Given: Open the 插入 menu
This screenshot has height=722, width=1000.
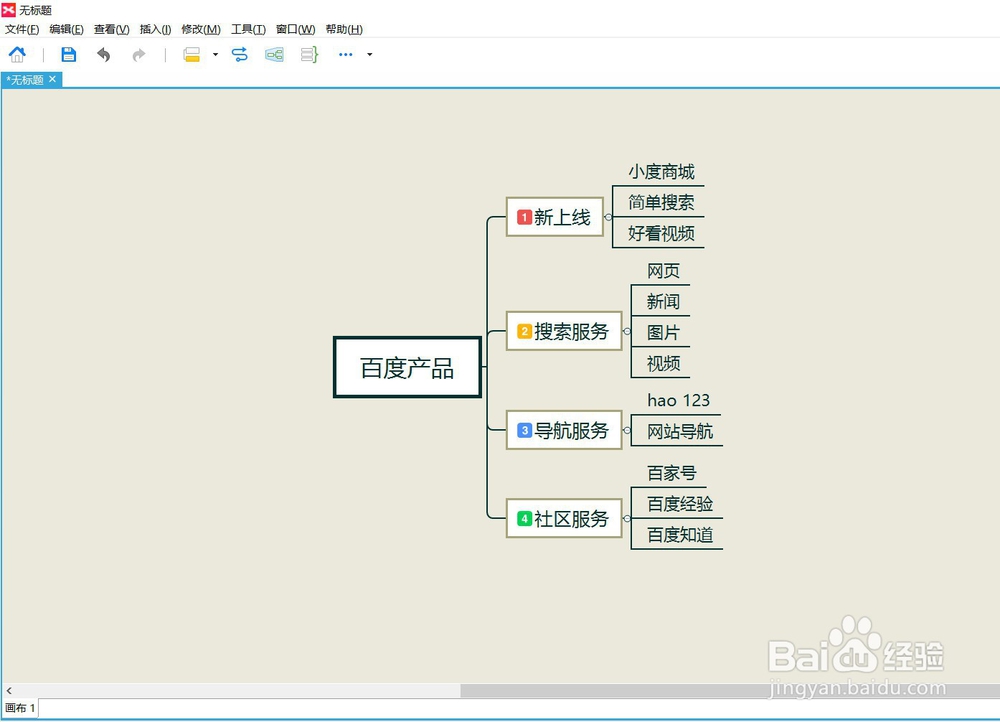Looking at the screenshot, I should (x=155, y=29).
